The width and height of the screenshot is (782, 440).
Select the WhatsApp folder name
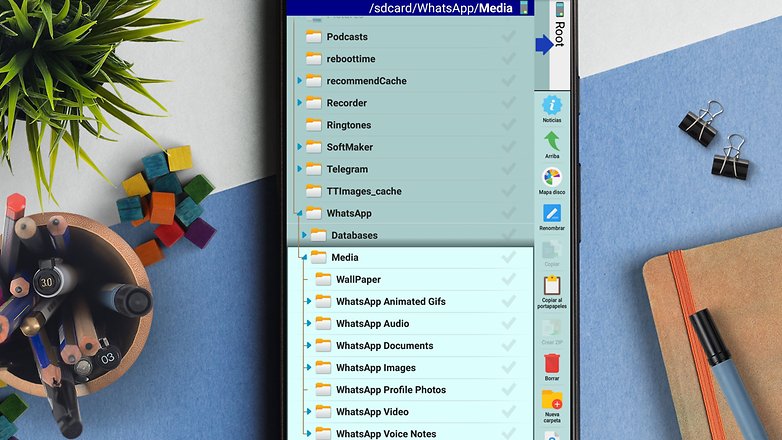349,214
